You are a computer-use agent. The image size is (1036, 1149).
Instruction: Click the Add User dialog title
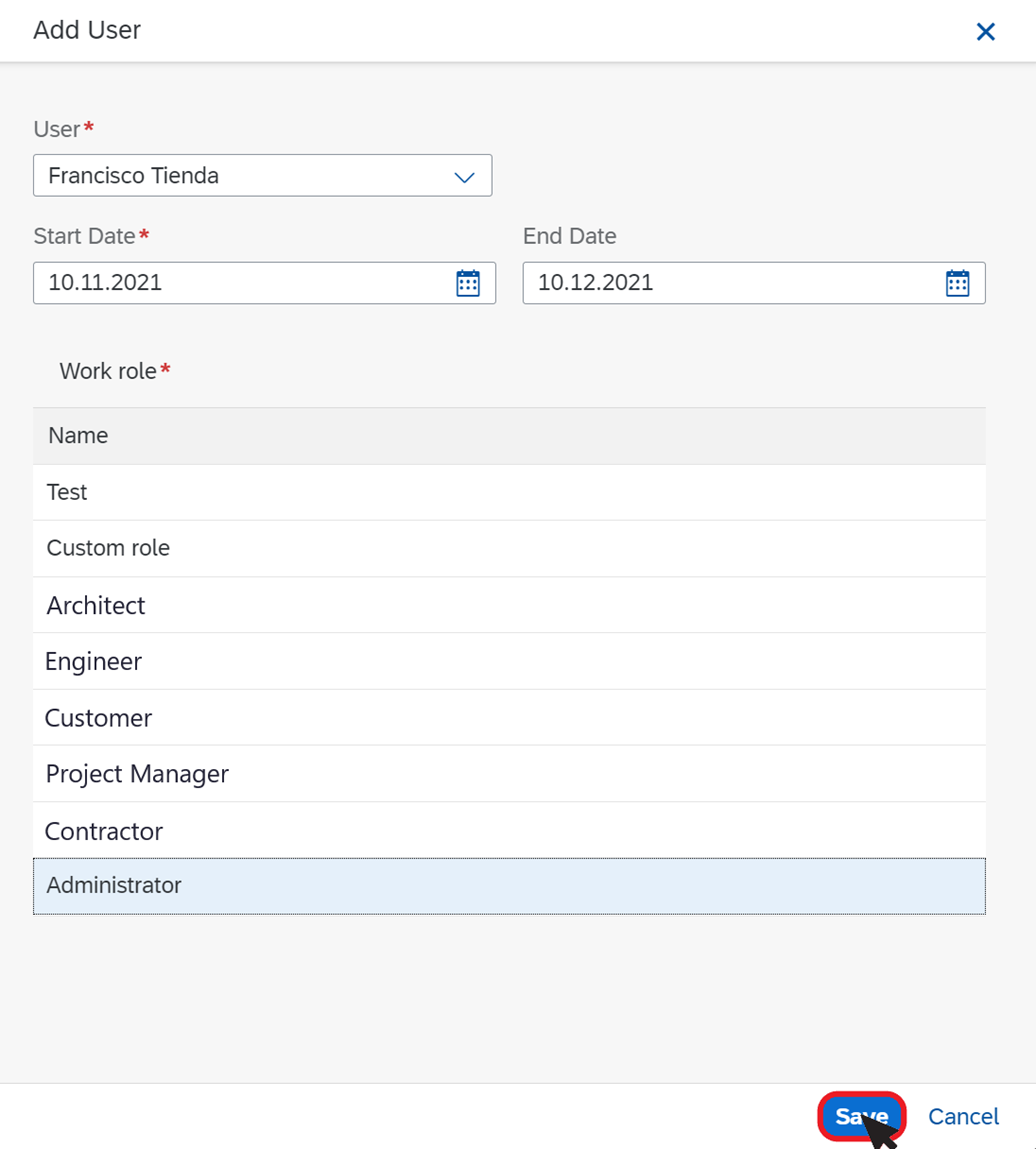87,30
